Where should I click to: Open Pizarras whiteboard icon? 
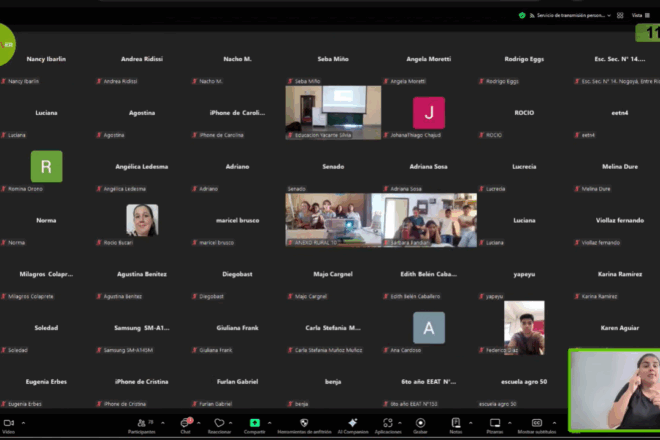(x=494, y=423)
